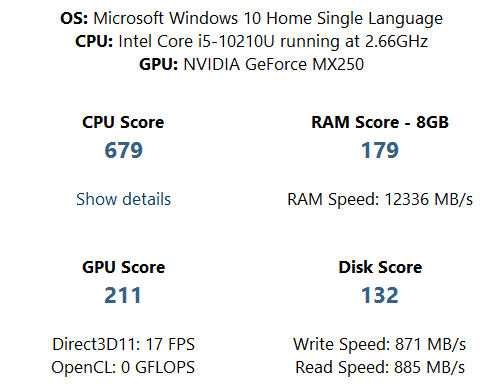Click the OpenCL 0 GFLOPS line
Screen dimensions: 490x384
coord(123,367)
